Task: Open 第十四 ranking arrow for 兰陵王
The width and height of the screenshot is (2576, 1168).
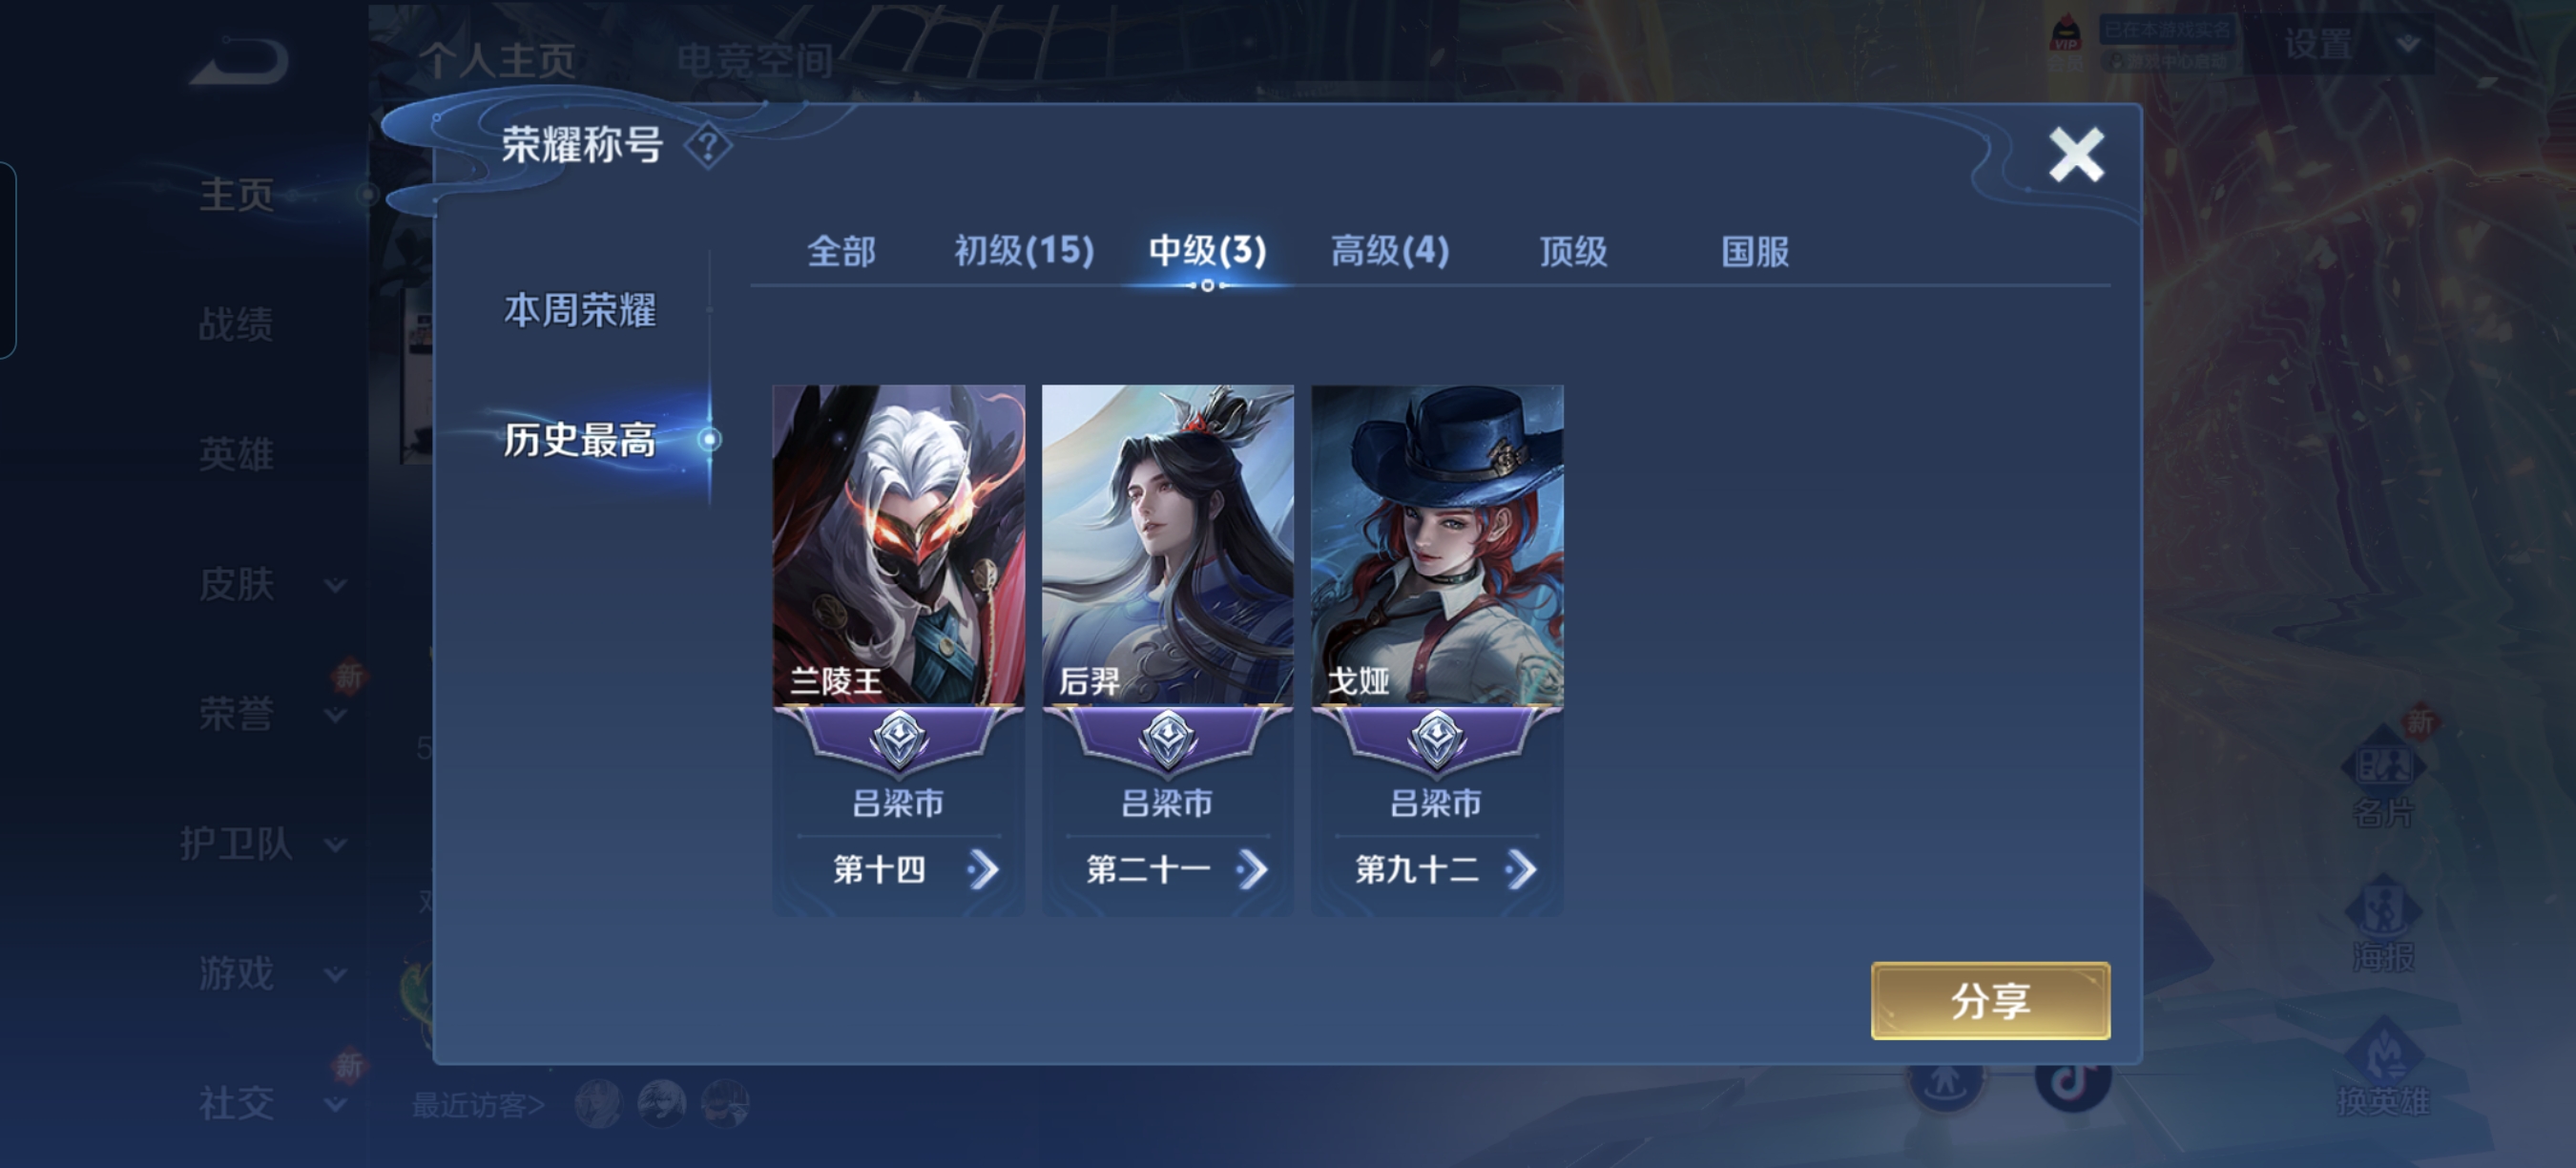Action: pyautogui.click(x=983, y=870)
